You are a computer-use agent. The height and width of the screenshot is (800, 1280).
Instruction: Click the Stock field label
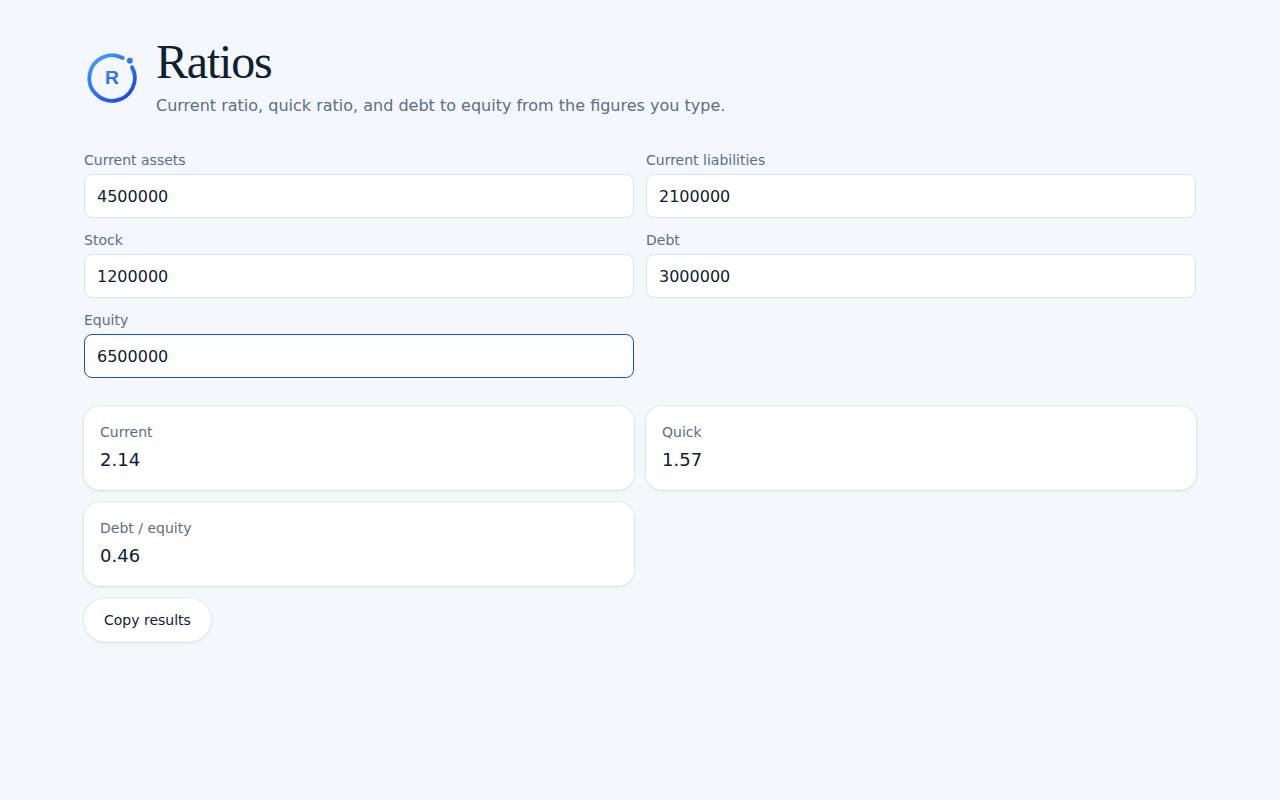point(103,240)
